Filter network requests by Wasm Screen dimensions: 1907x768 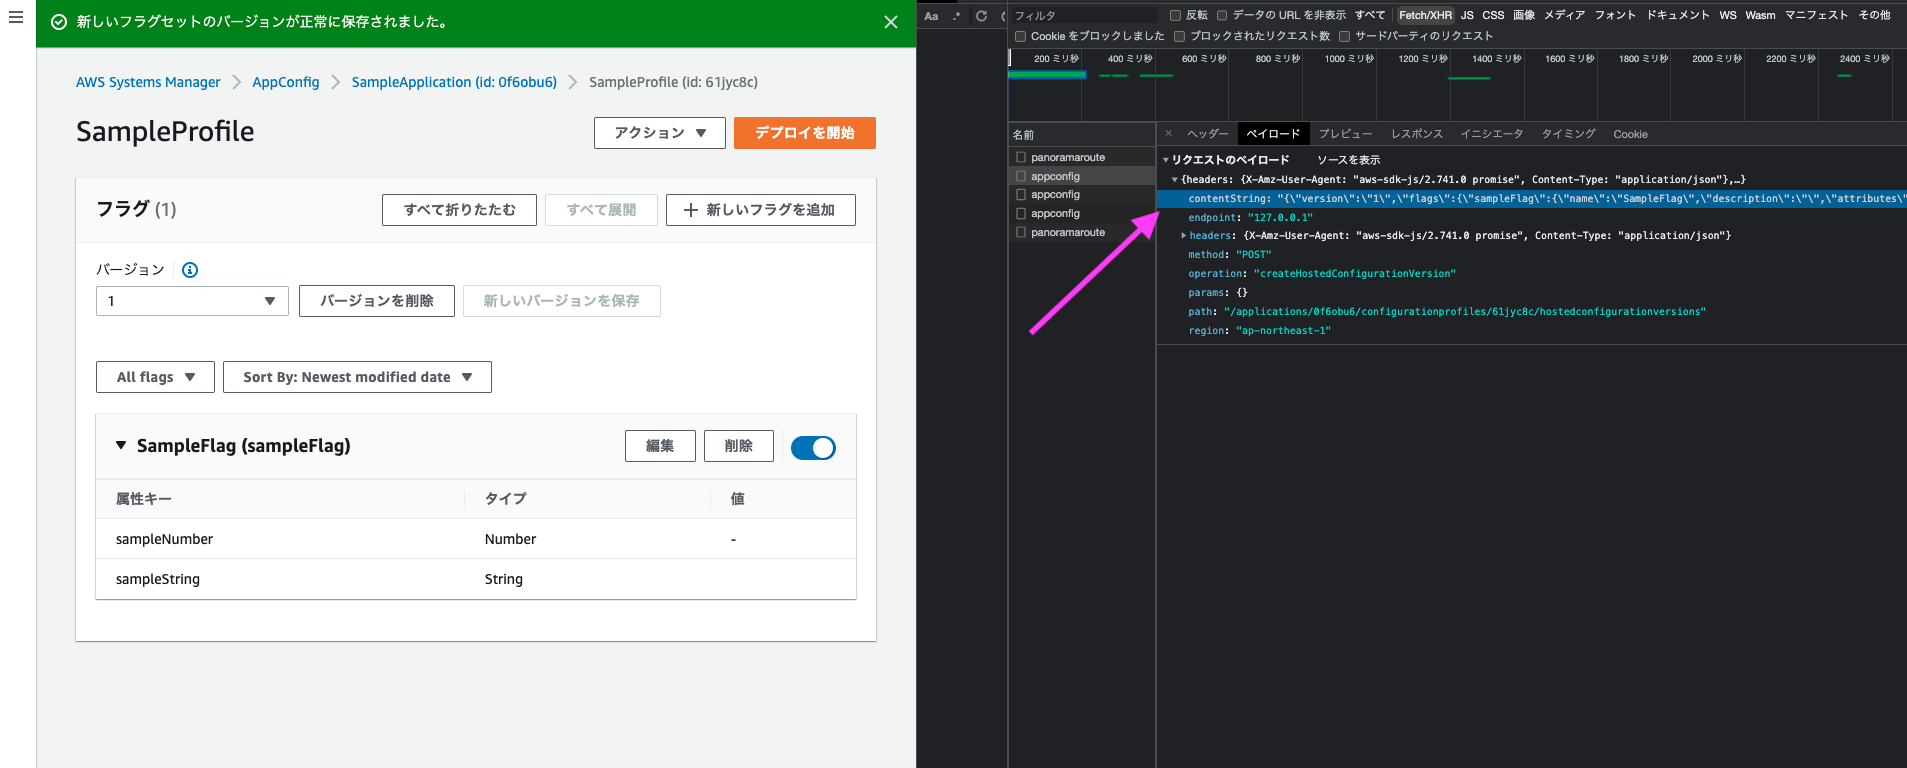coord(1760,15)
